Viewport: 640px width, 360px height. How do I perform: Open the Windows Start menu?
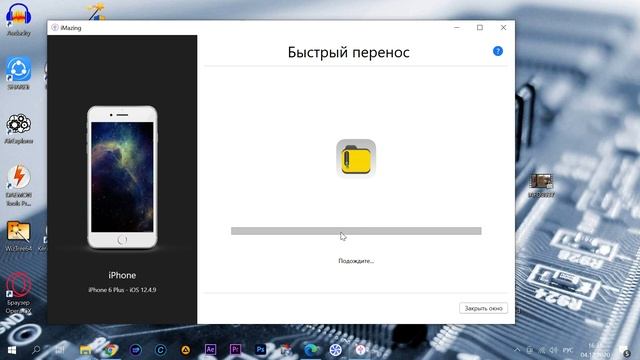(x=11, y=350)
